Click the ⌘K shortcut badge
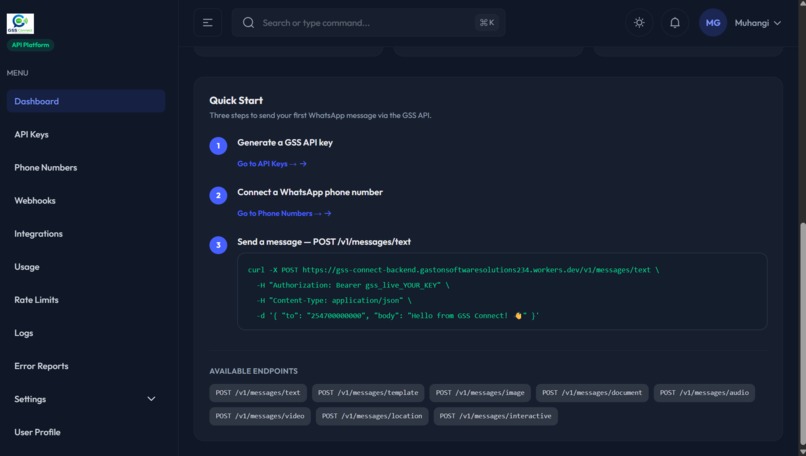Image resolution: width=806 pixels, height=456 pixels. [x=486, y=23]
